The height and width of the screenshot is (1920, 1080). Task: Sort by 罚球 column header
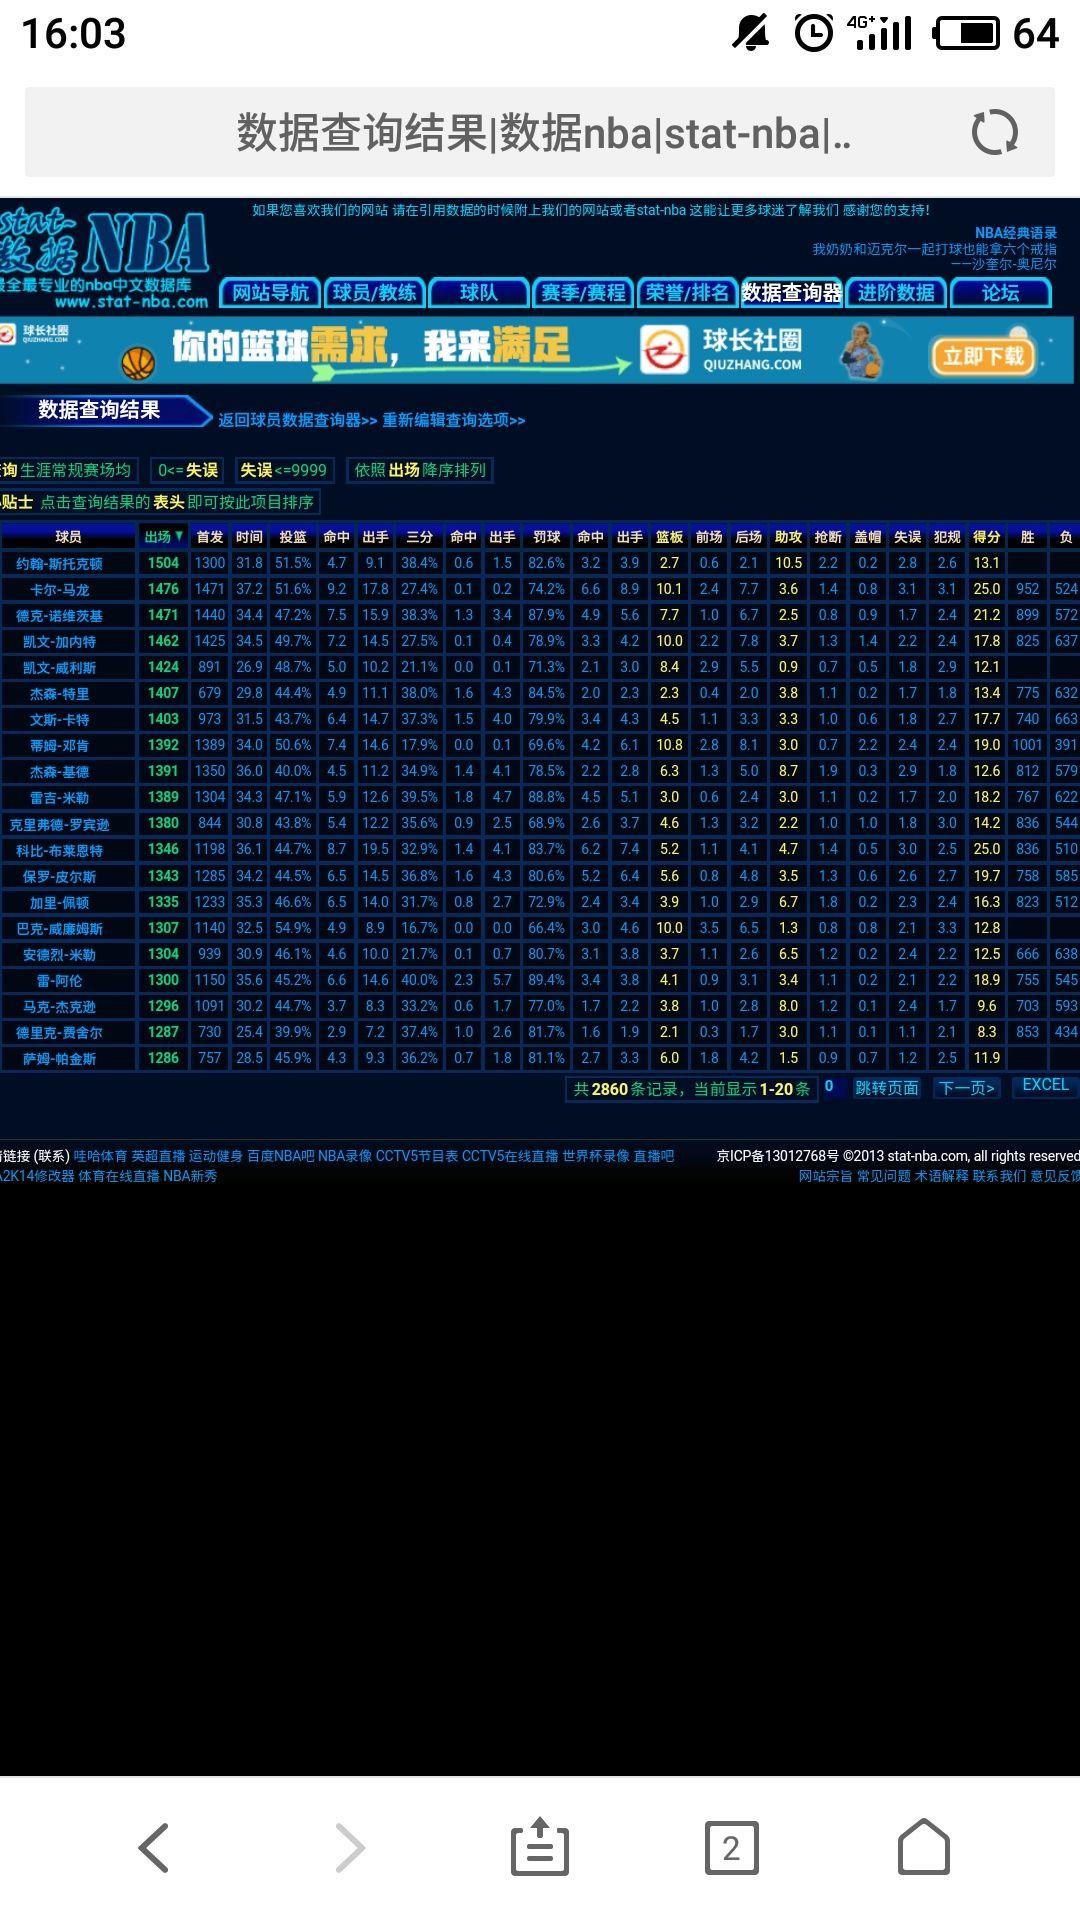(x=547, y=537)
